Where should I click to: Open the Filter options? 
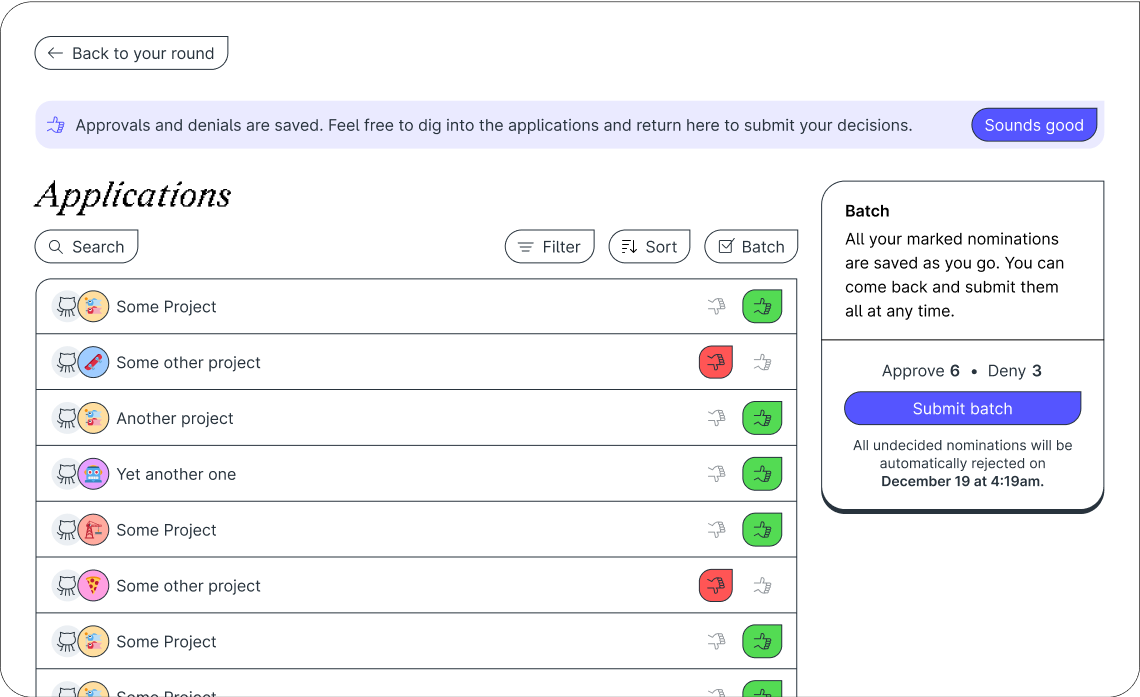tap(549, 246)
